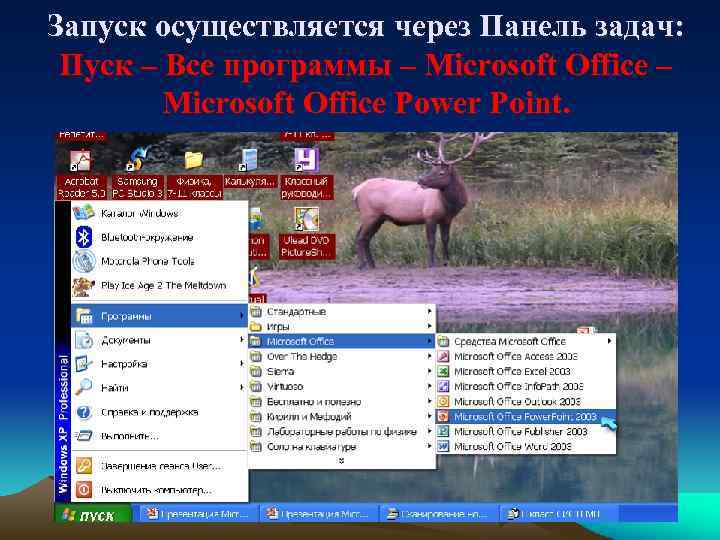The height and width of the screenshot is (540, 720).
Task: Click the Справка и поддержка help icon
Action: coord(84,412)
